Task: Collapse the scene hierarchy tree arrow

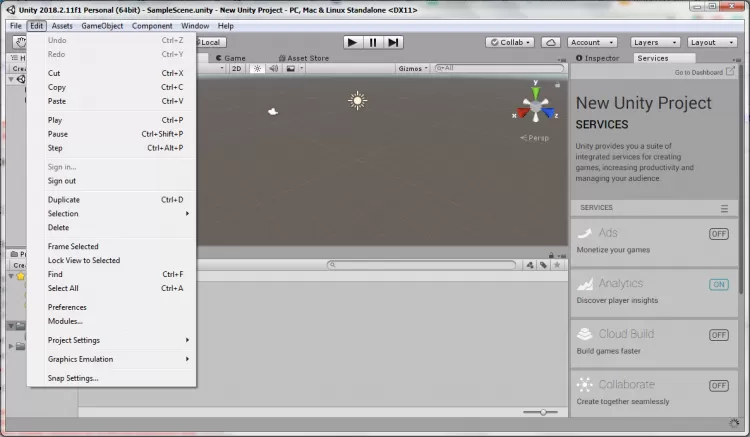Action: pos(11,79)
